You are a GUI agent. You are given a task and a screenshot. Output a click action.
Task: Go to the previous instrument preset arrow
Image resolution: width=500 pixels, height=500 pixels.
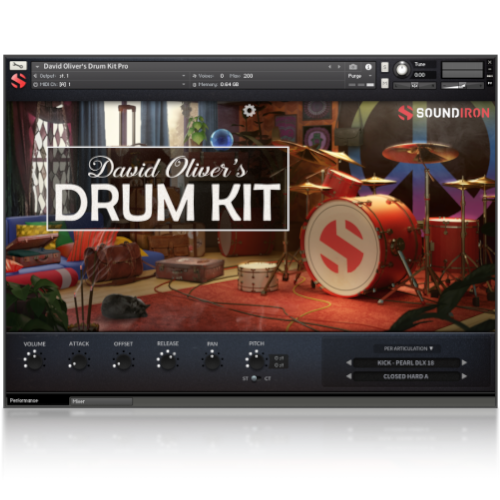[330, 67]
